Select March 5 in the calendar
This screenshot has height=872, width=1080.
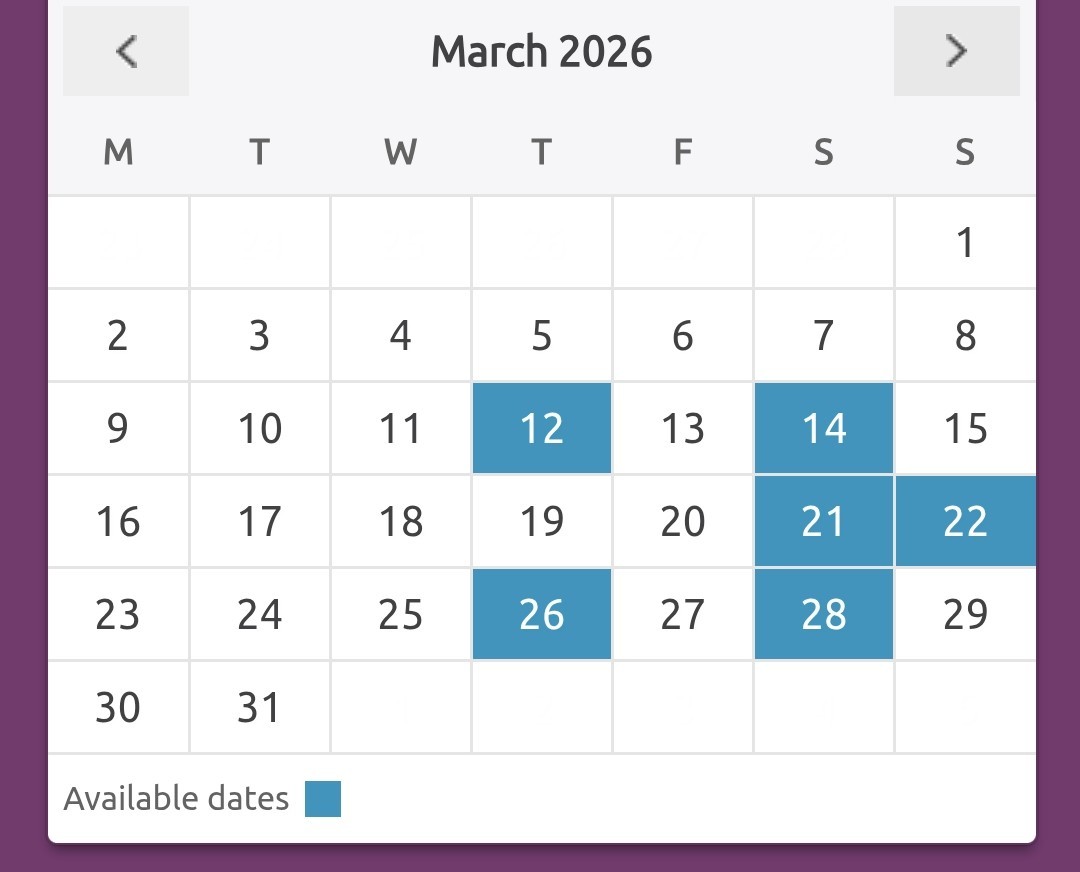[x=542, y=336]
